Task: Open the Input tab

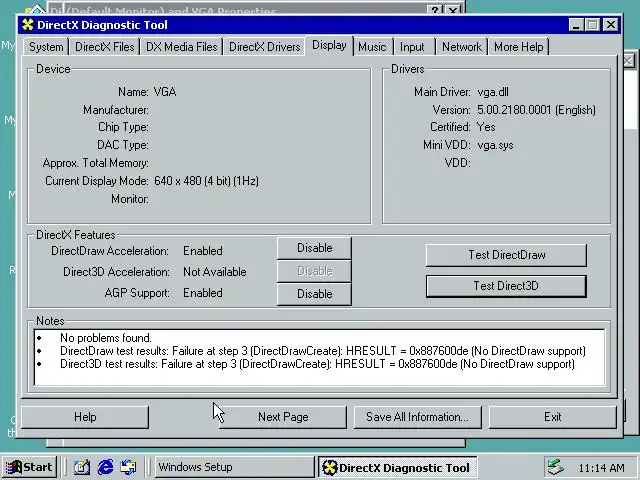Action: click(x=412, y=47)
